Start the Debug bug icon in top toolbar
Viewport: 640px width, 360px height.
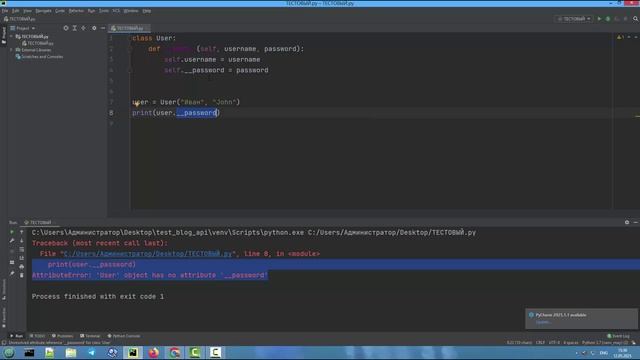coord(608,19)
